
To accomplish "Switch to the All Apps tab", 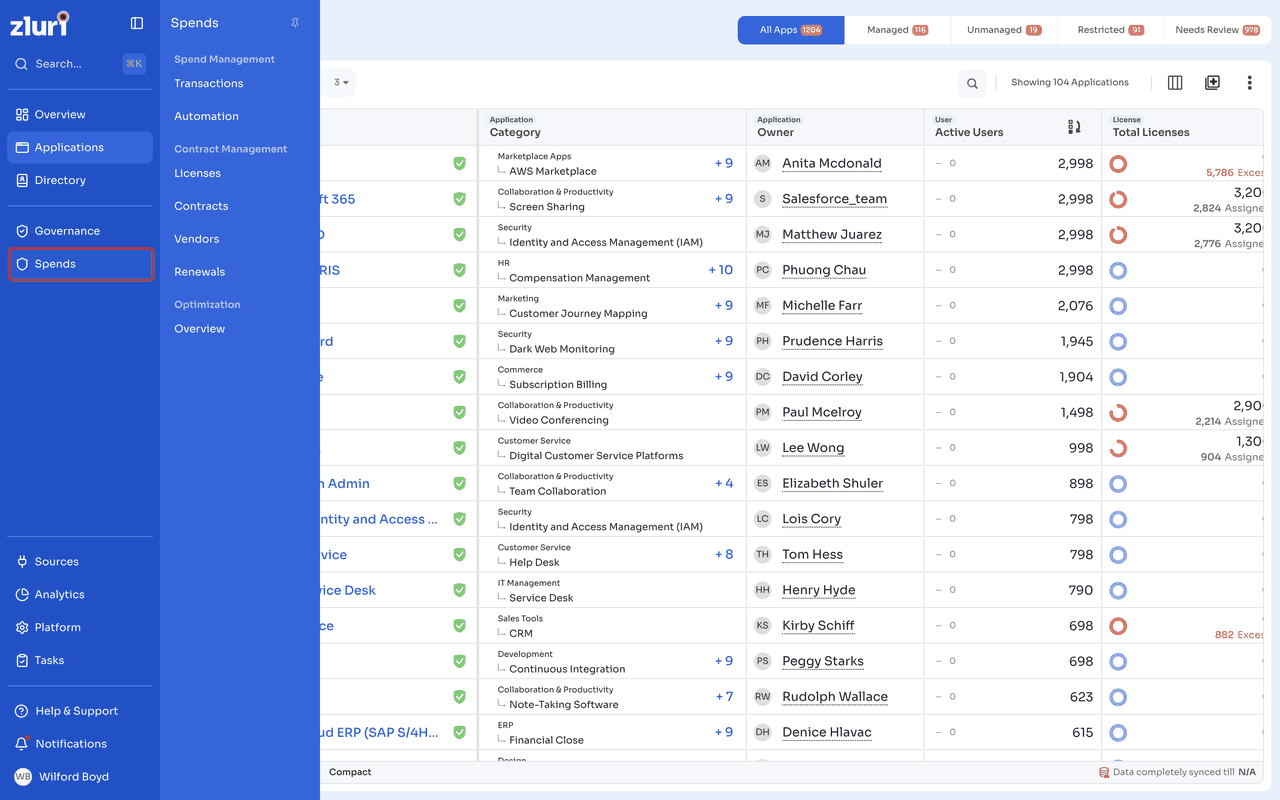I will pyautogui.click(x=791, y=30).
